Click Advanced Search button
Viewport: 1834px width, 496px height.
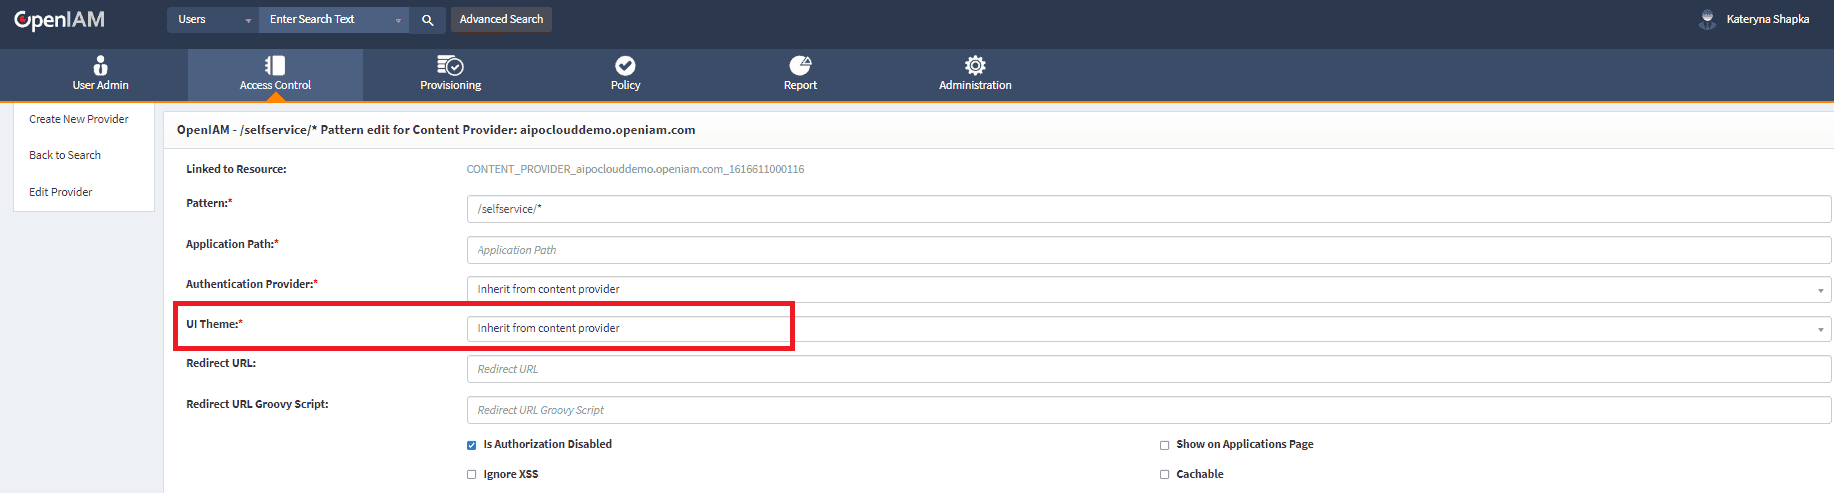pos(501,20)
